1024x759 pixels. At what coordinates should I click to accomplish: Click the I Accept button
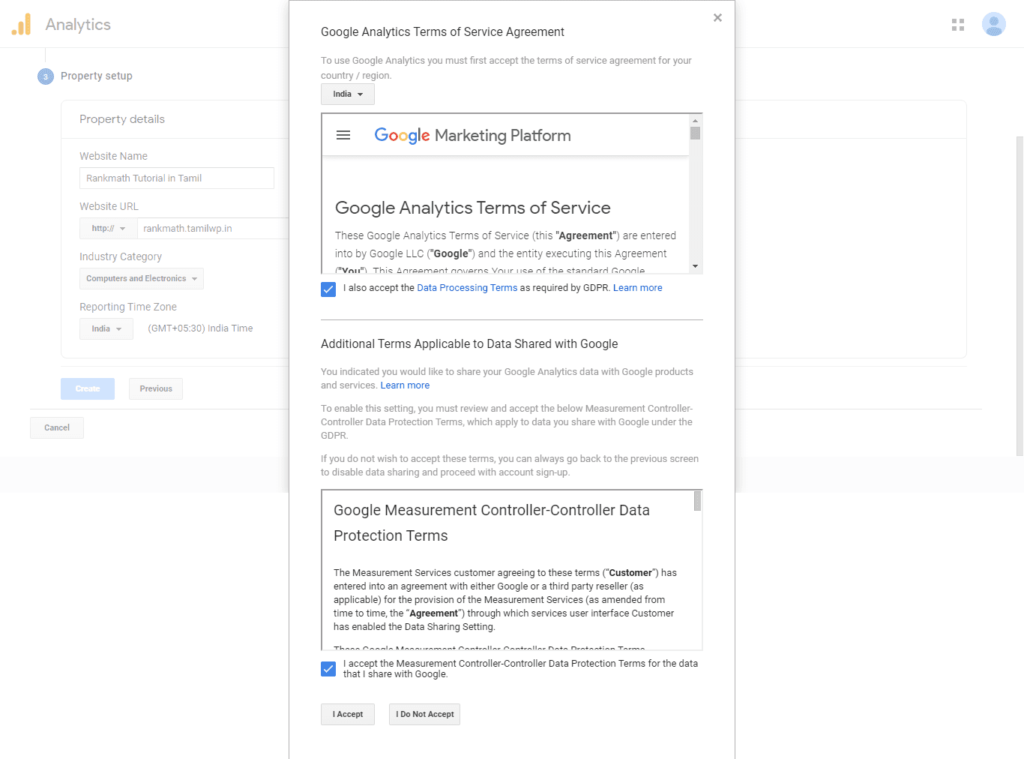click(347, 714)
